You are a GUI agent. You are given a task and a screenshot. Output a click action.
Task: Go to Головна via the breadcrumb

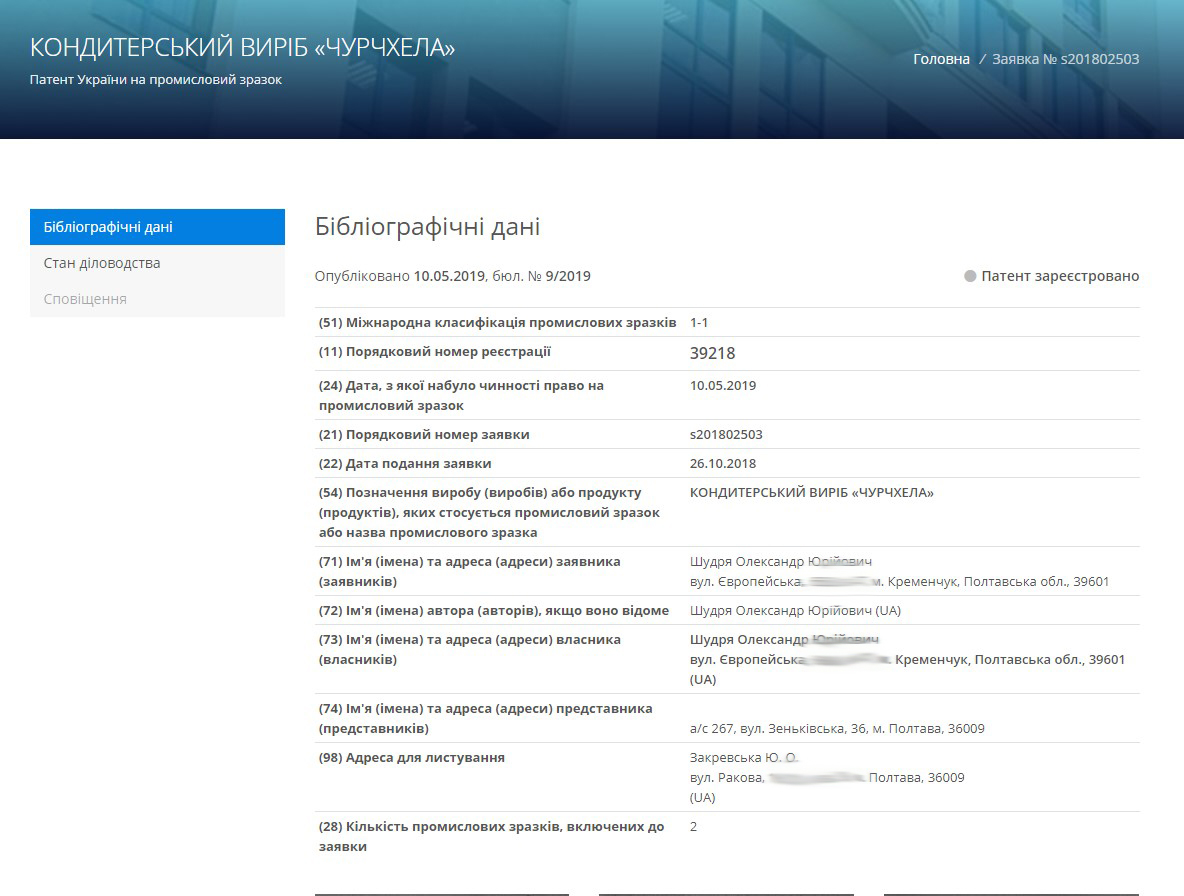tap(941, 59)
